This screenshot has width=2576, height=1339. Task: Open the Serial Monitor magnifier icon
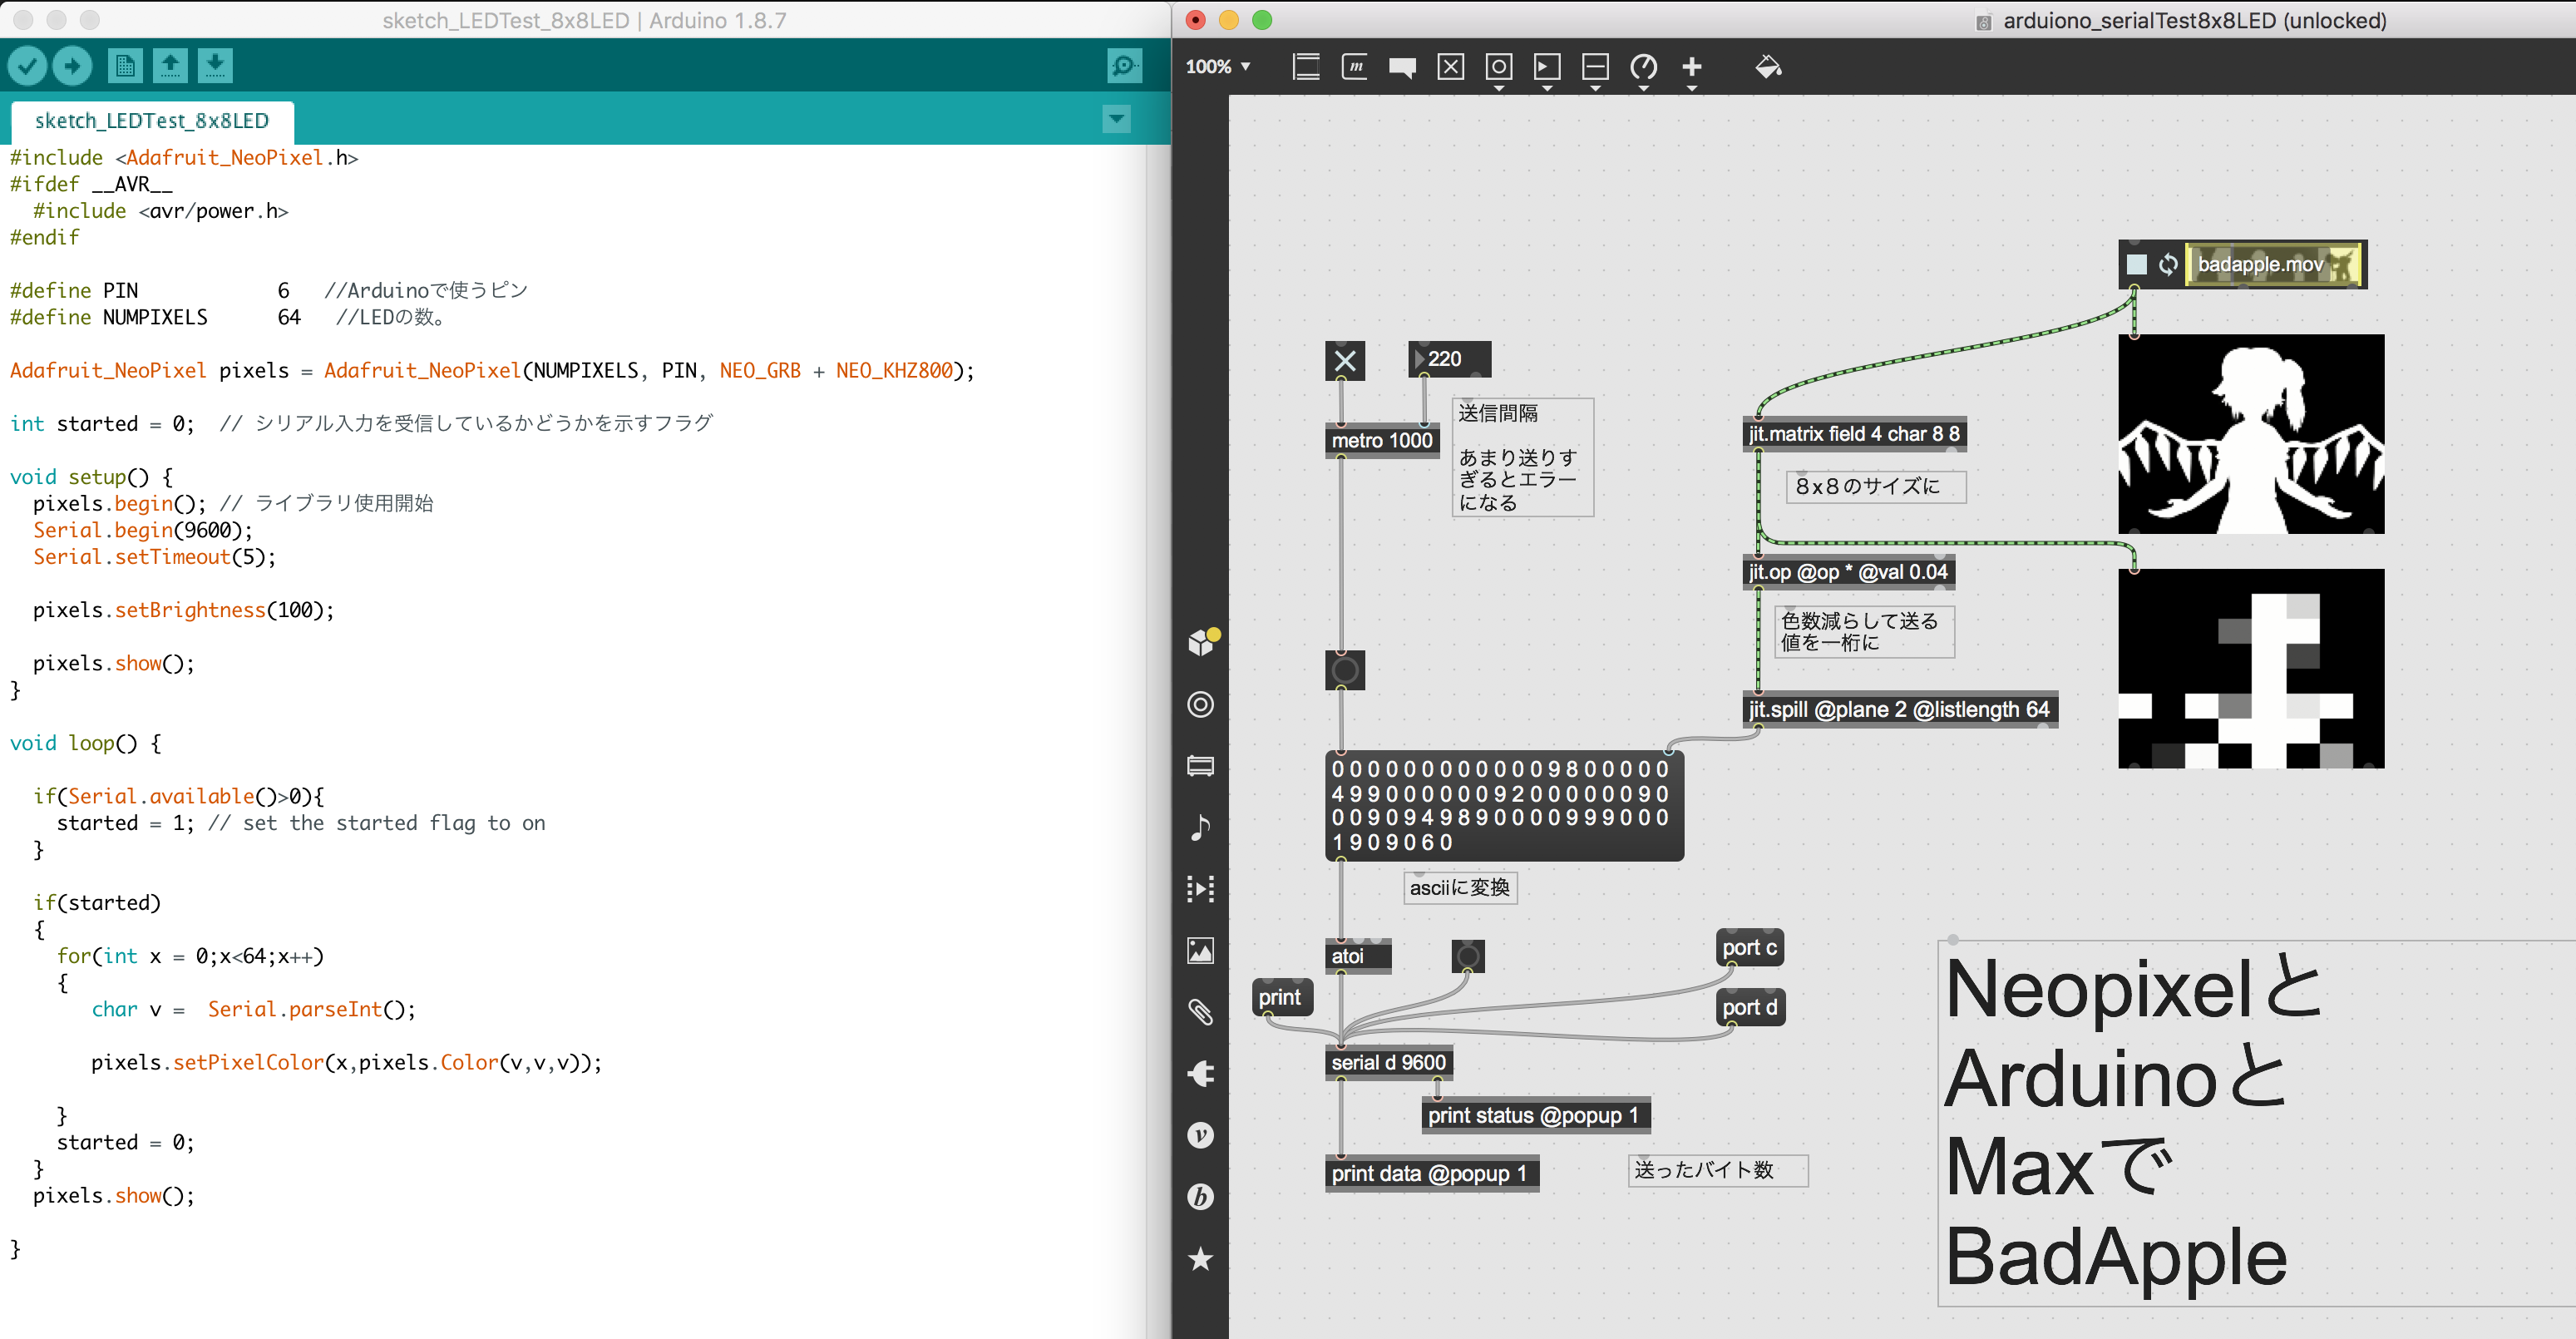tap(1124, 64)
